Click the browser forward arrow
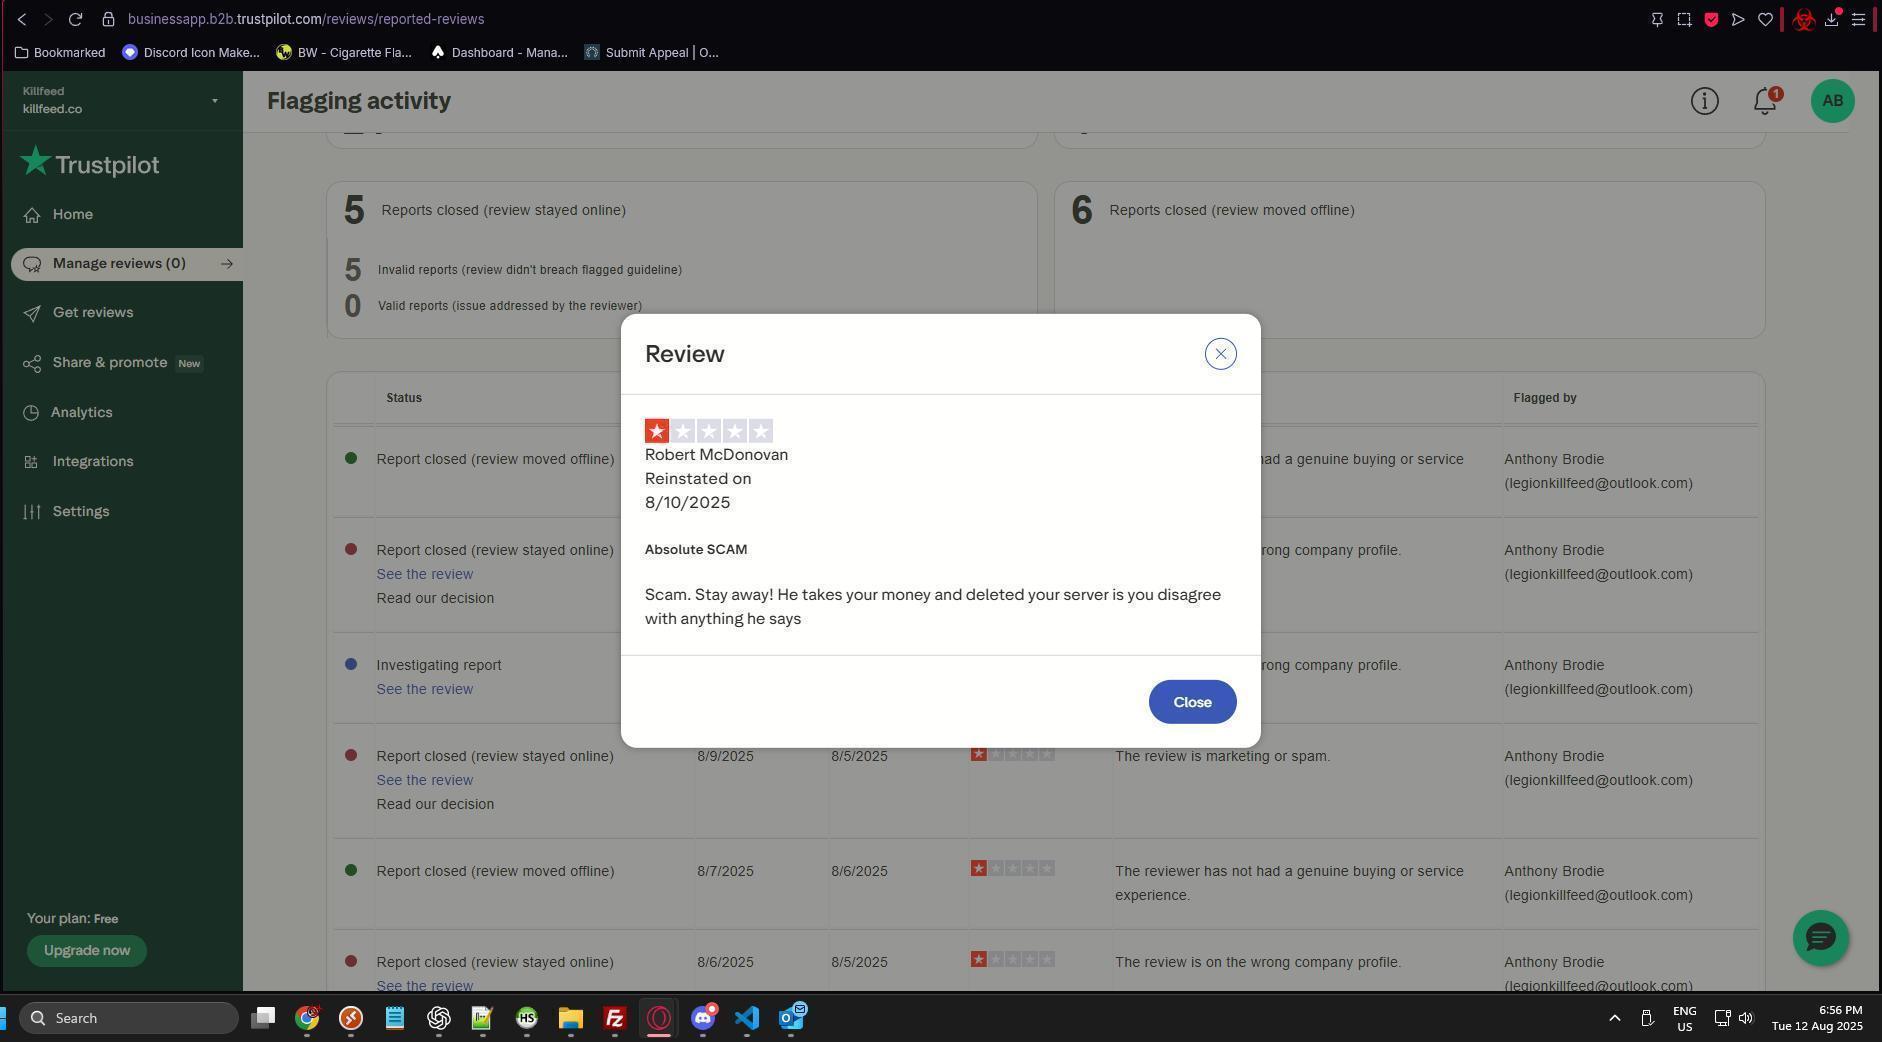Screen dimensions: 1882x1042 (47, 19)
